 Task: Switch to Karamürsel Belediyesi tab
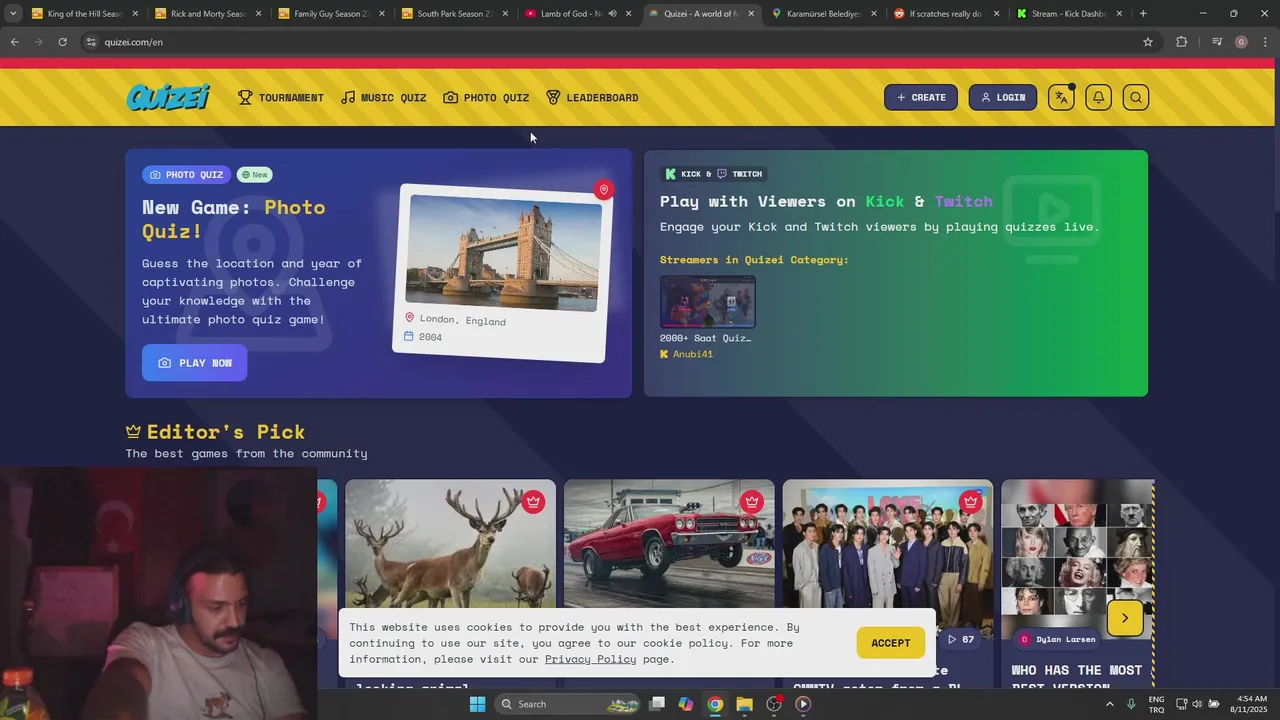pyautogui.click(x=823, y=14)
